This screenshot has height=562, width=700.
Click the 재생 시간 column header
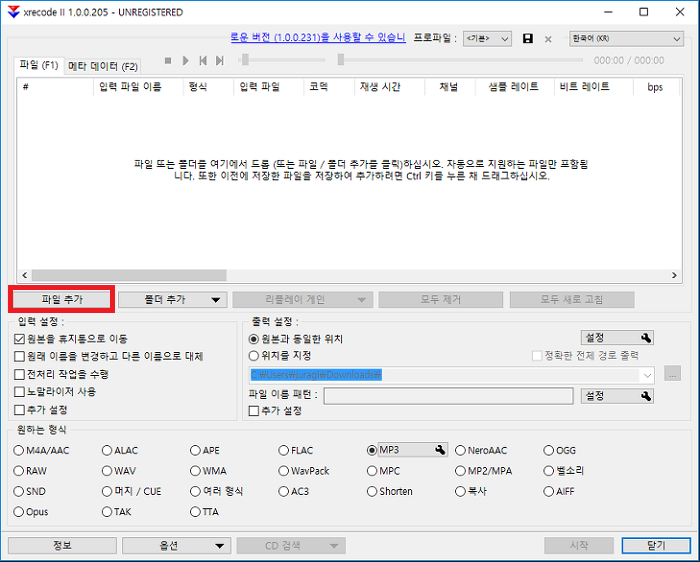[x=389, y=87]
